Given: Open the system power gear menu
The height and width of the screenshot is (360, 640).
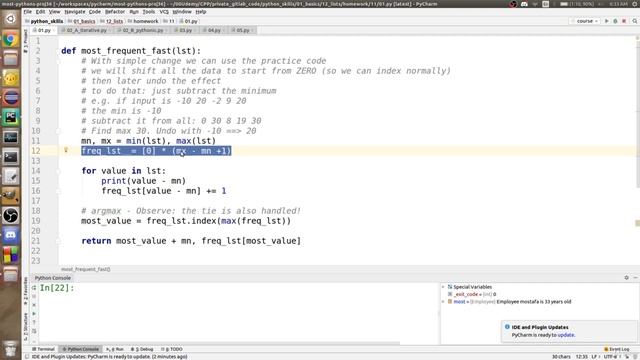Looking at the screenshot, I should [636, 4].
